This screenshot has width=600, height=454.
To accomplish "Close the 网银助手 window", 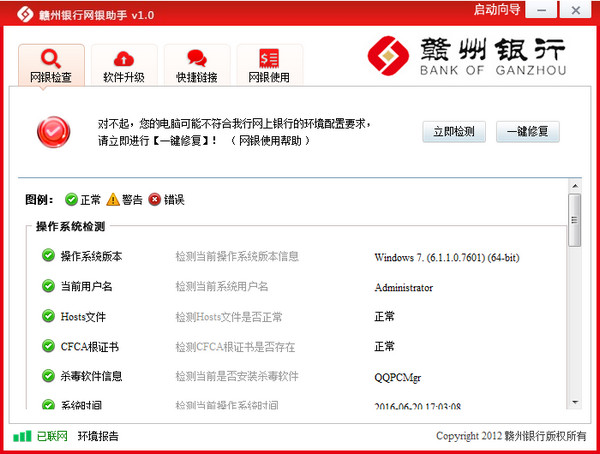I will [576, 10].
